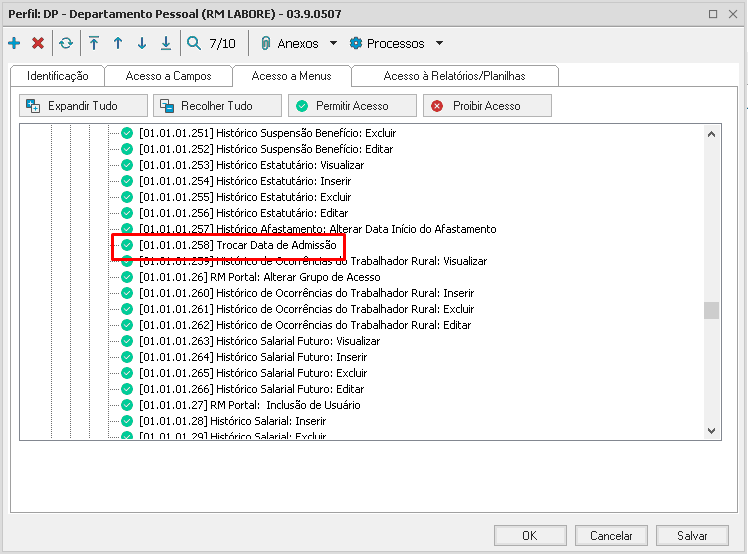Click the Proibir Acesso button
This screenshot has width=748, height=555.
pyautogui.click(x=488, y=105)
